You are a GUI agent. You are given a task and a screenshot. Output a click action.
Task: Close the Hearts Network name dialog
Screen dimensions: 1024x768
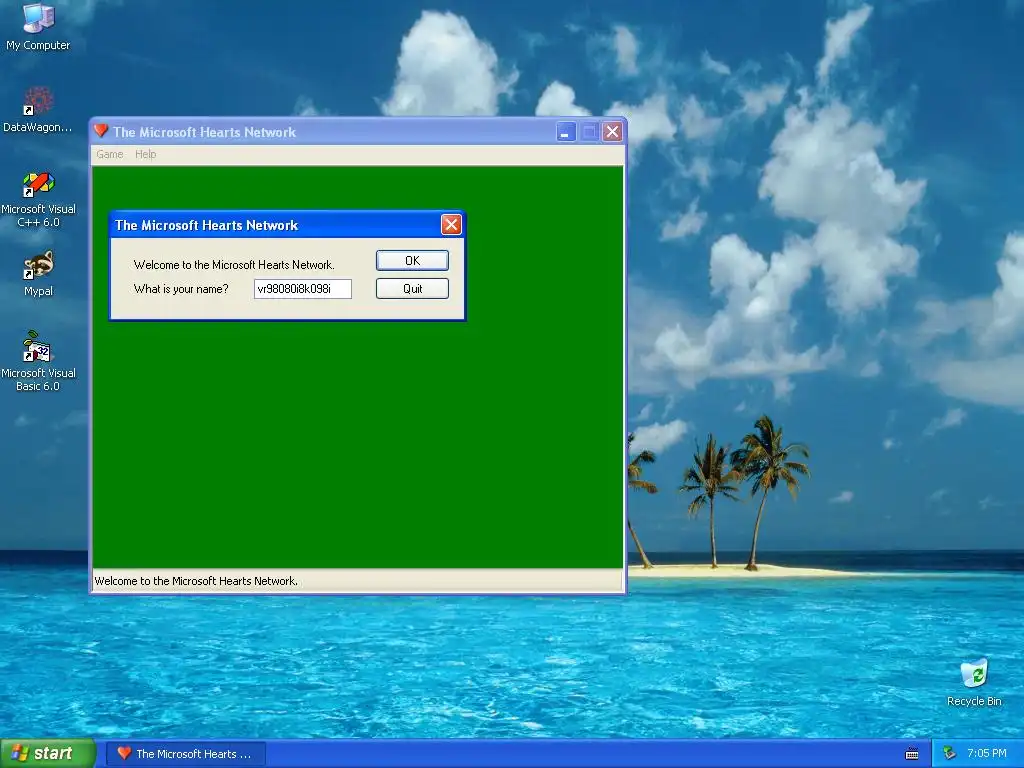[x=451, y=225]
